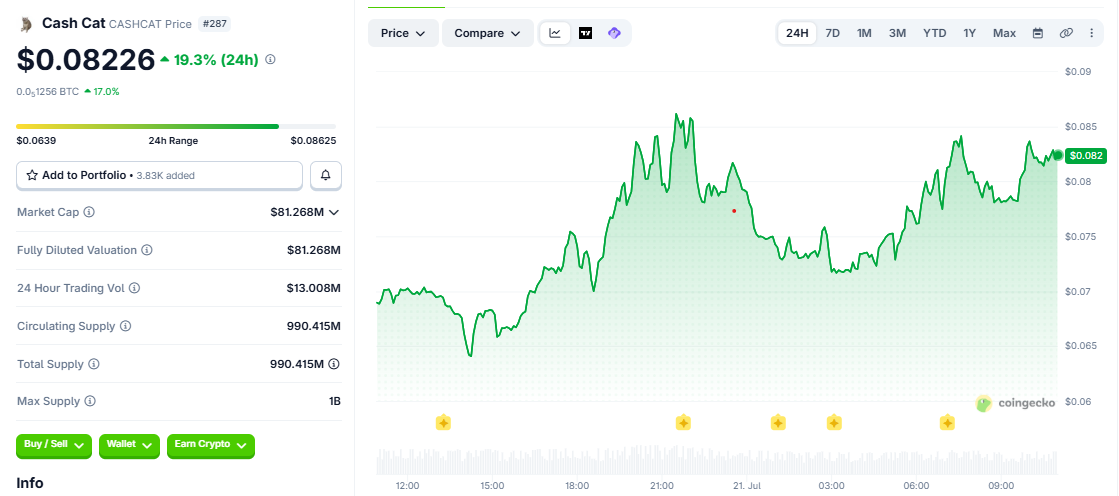Open the Wallet dropdown
The height and width of the screenshot is (496, 1119).
coord(129,445)
